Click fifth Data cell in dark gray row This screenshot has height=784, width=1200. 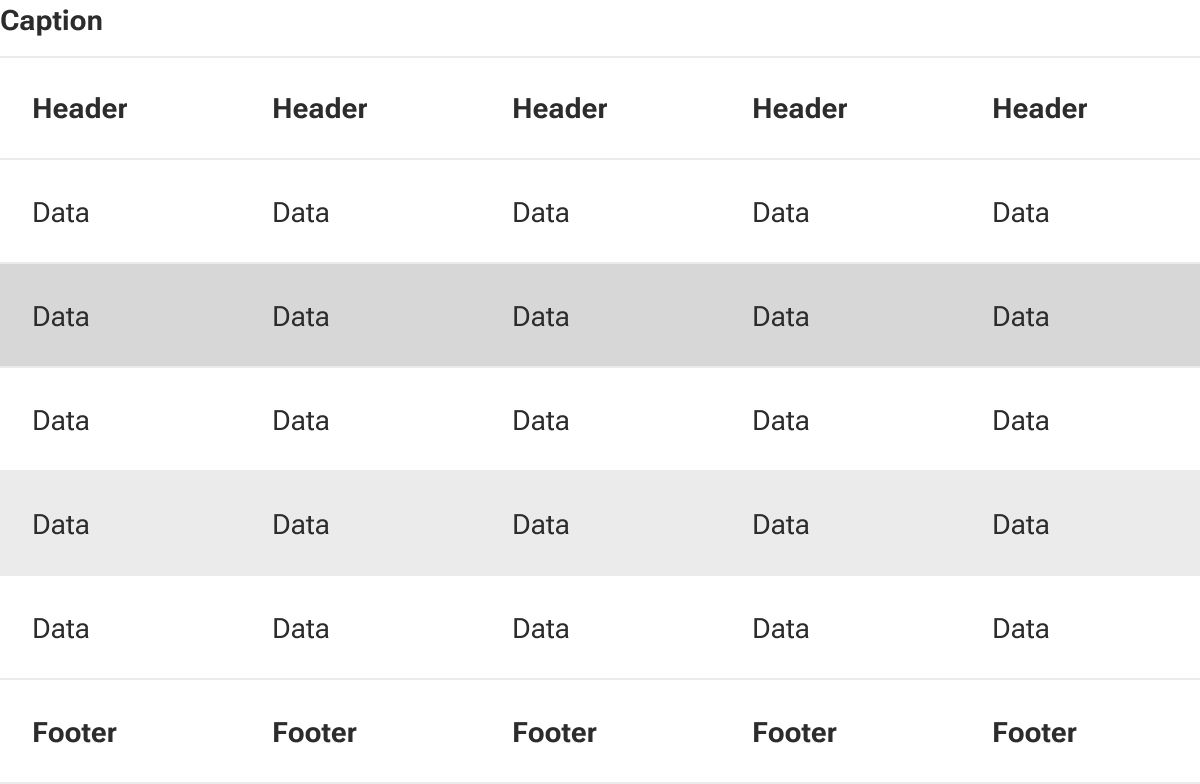pyautogui.click(x=1080, y=316)
